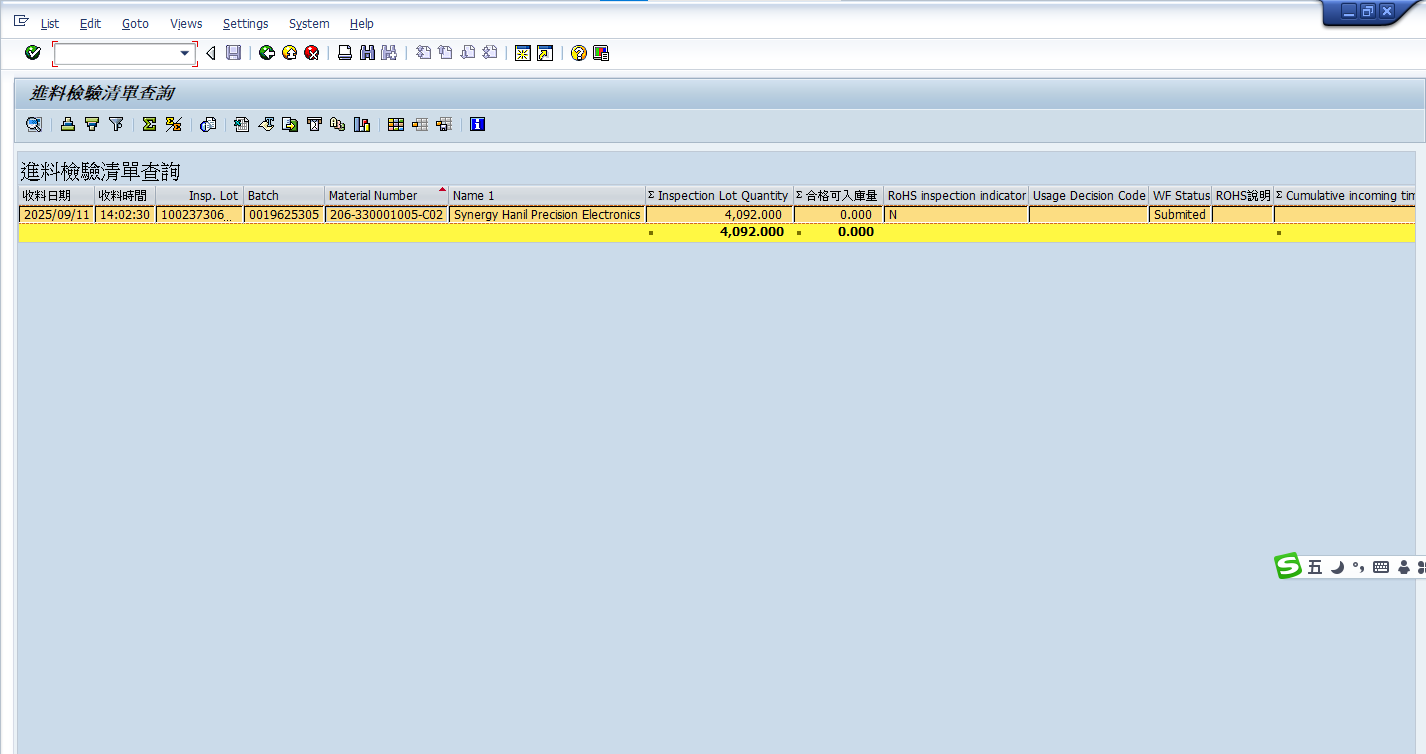This screenshot has width=1426, height=754.
Task: Click the Material Number column header
Action: point(373,196)
